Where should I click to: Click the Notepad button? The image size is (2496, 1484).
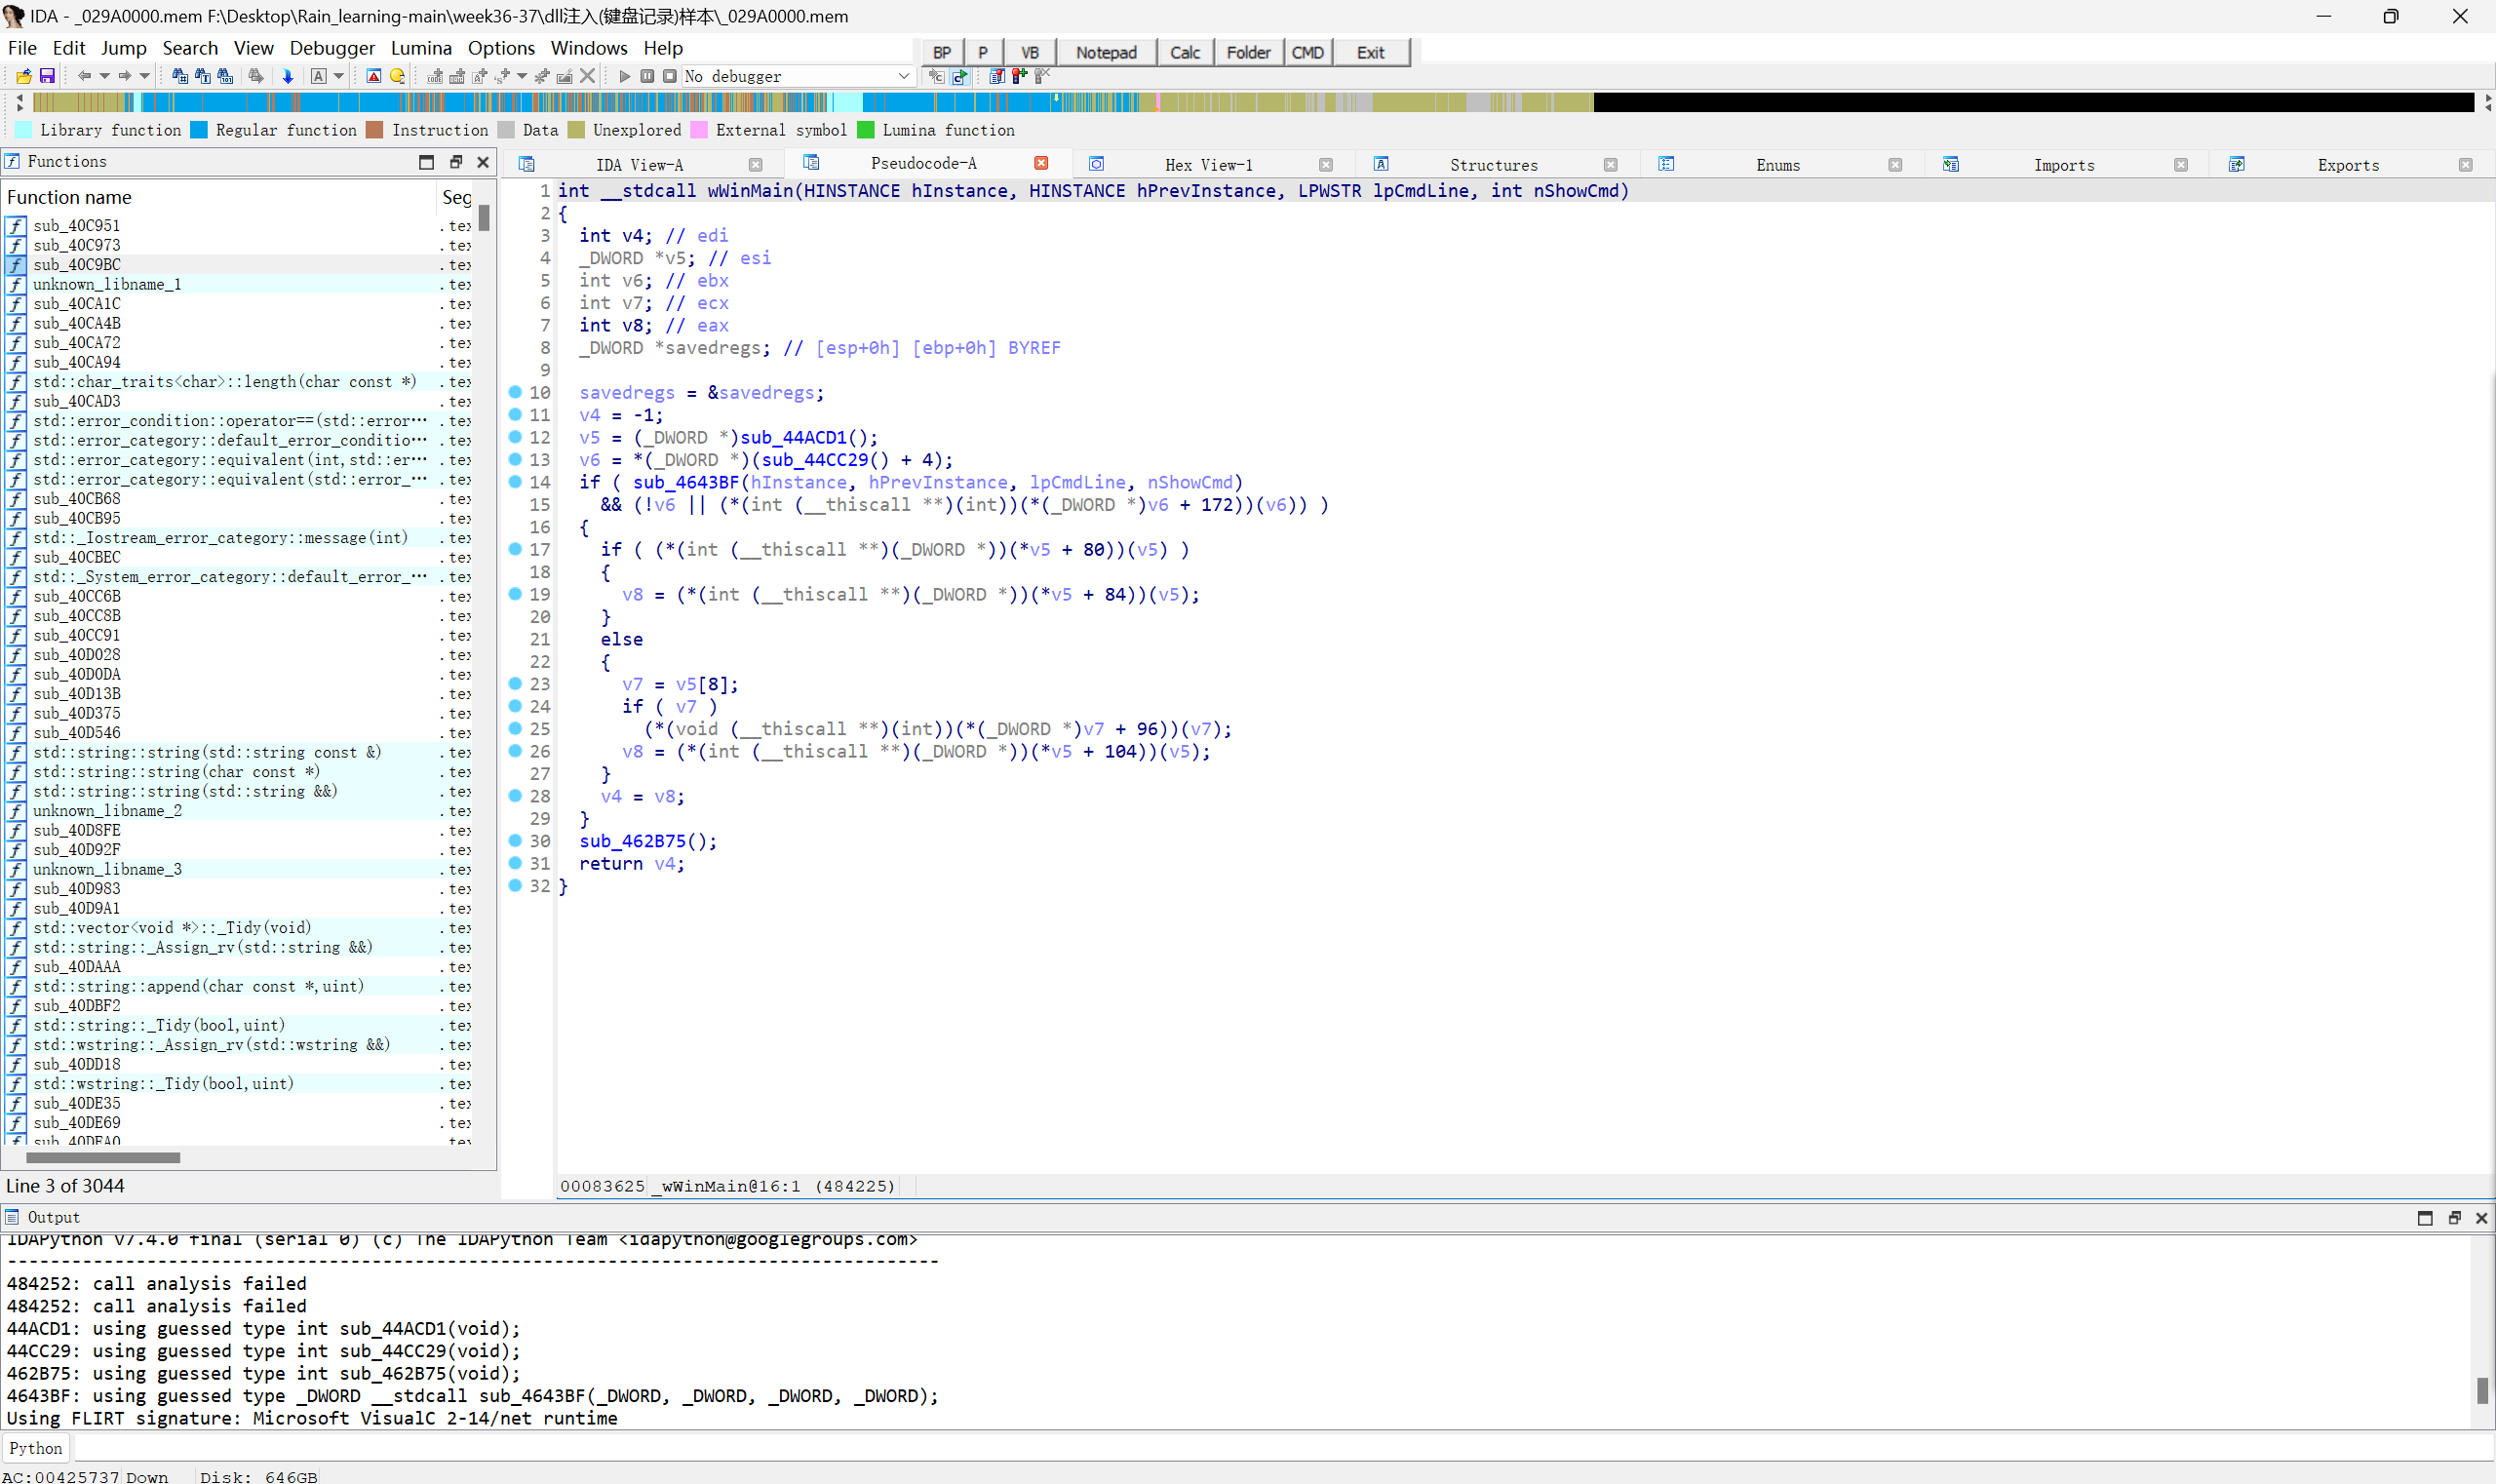[x=1106, y=52]
